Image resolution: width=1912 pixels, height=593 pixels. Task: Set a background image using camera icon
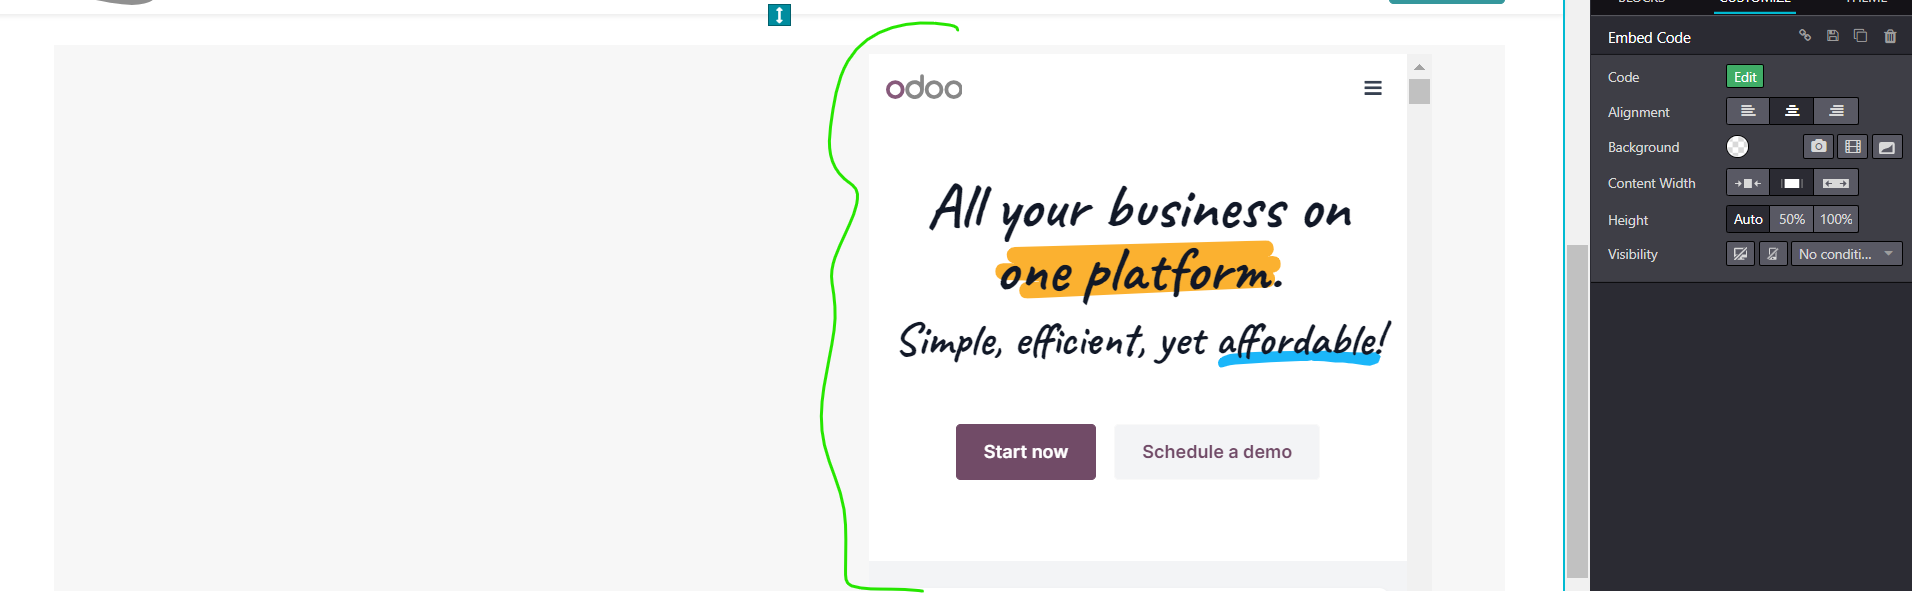pos(1818,147)
